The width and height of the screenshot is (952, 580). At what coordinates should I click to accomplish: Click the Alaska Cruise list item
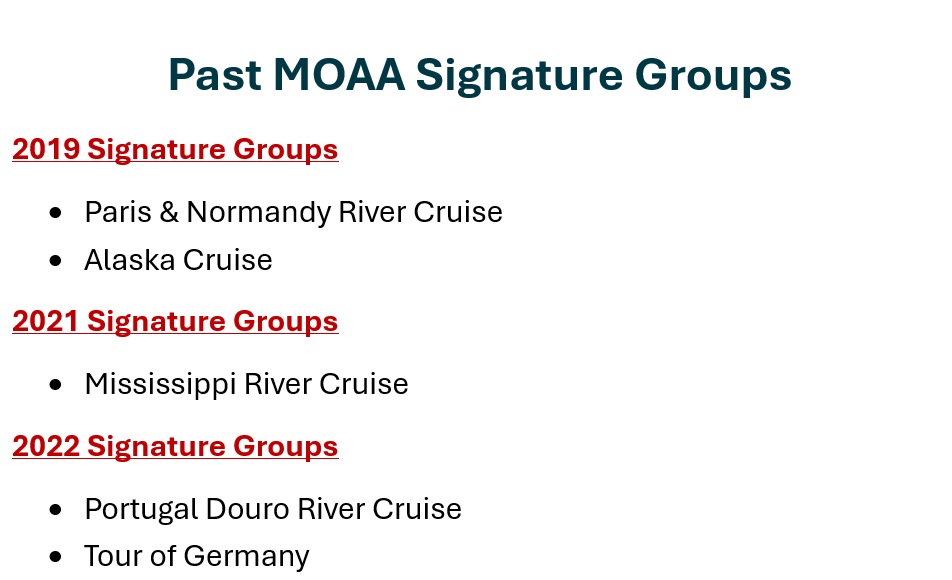(178, 260)
